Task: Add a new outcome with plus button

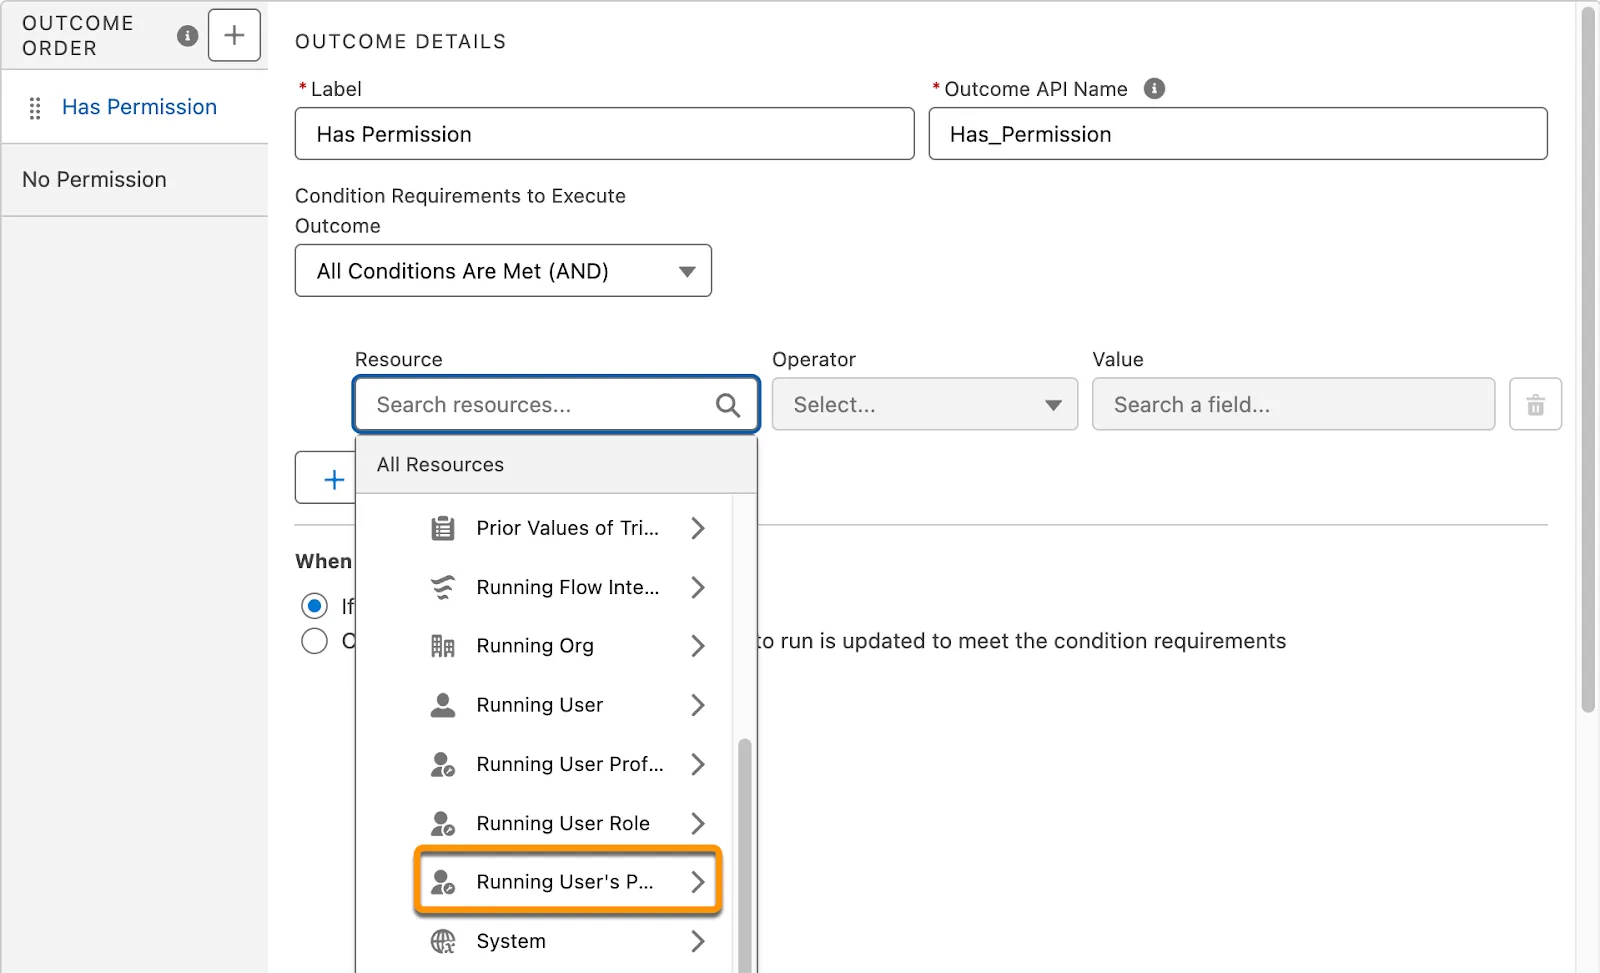Action: [234, 35]
